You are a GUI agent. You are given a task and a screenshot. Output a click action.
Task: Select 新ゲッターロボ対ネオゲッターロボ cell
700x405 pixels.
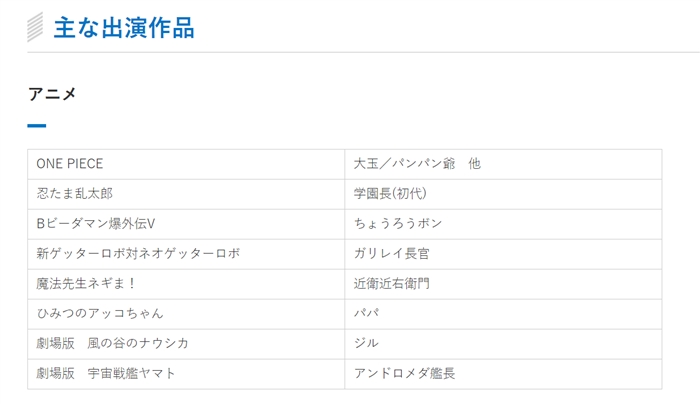[x=138, y=253]
